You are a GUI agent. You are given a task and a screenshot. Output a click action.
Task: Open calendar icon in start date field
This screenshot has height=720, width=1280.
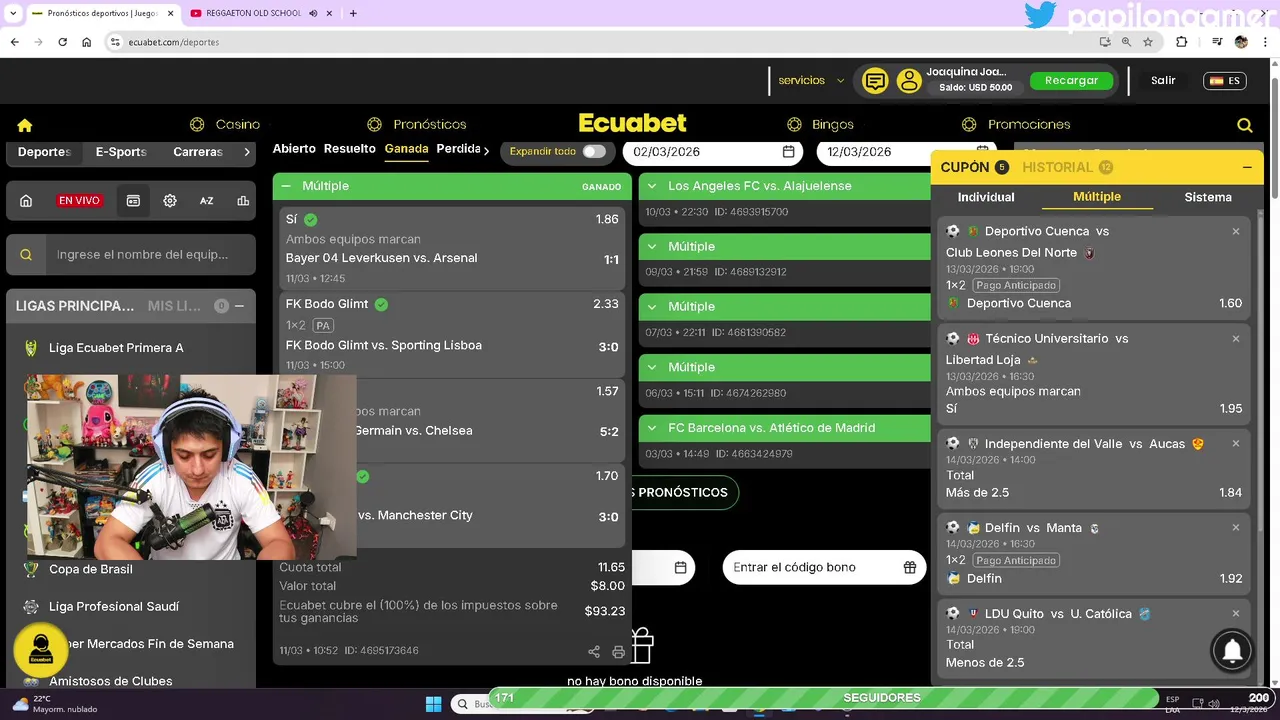pyautogui.click(x=788, y=152)
